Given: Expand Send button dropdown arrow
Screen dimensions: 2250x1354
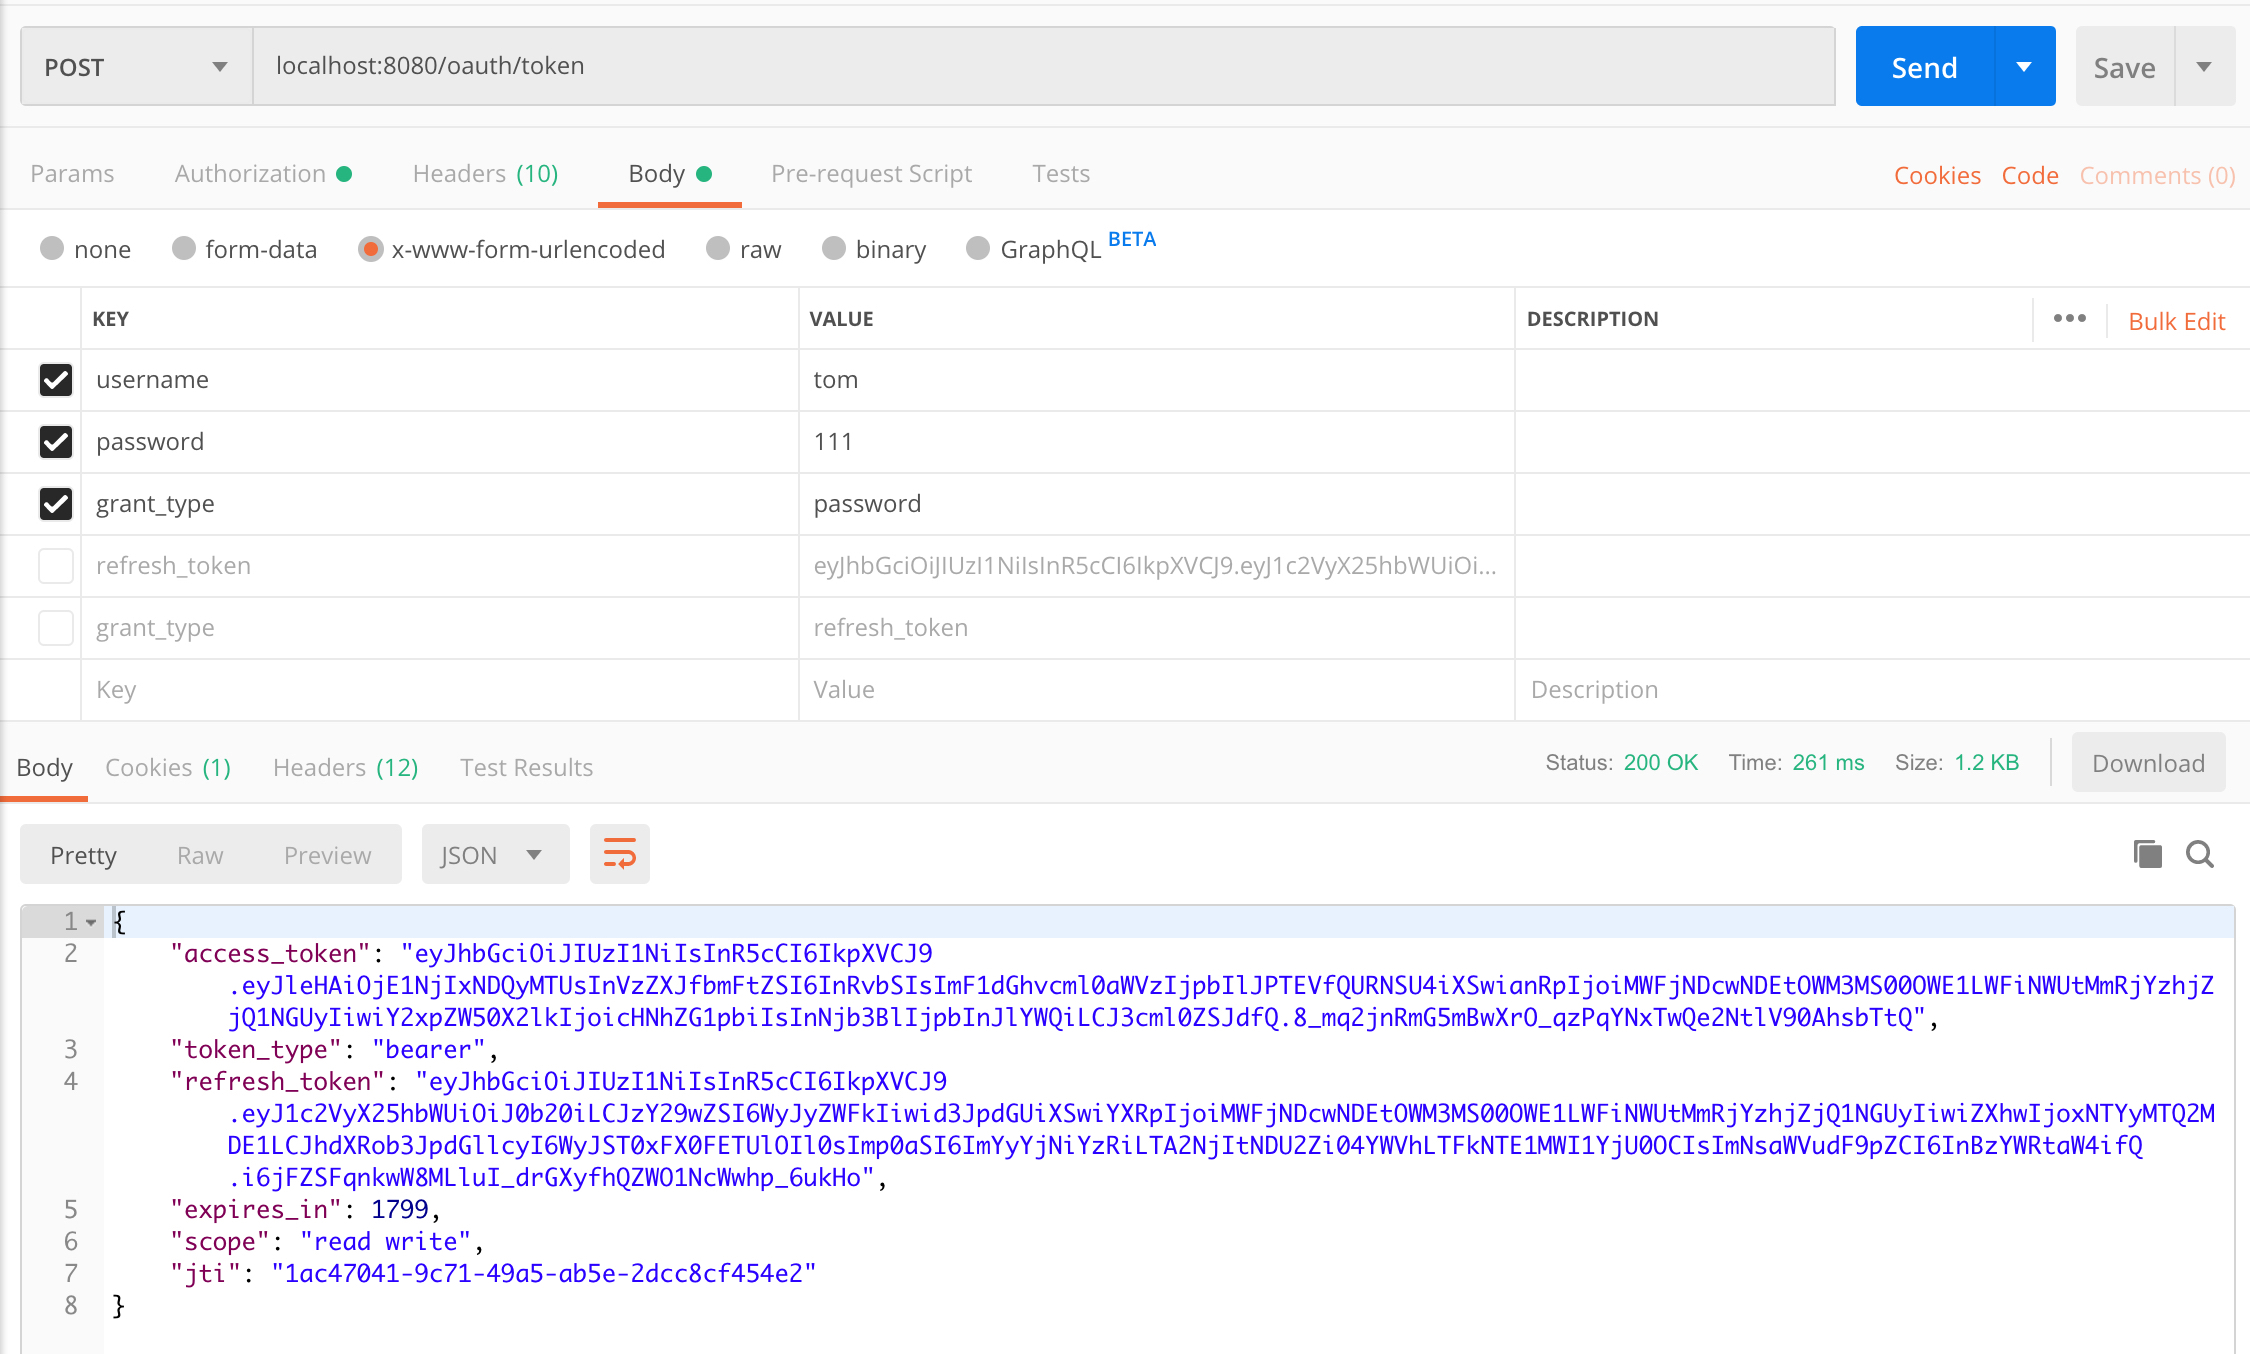Looking at the screenshot, I should [x=2024, y=67].
